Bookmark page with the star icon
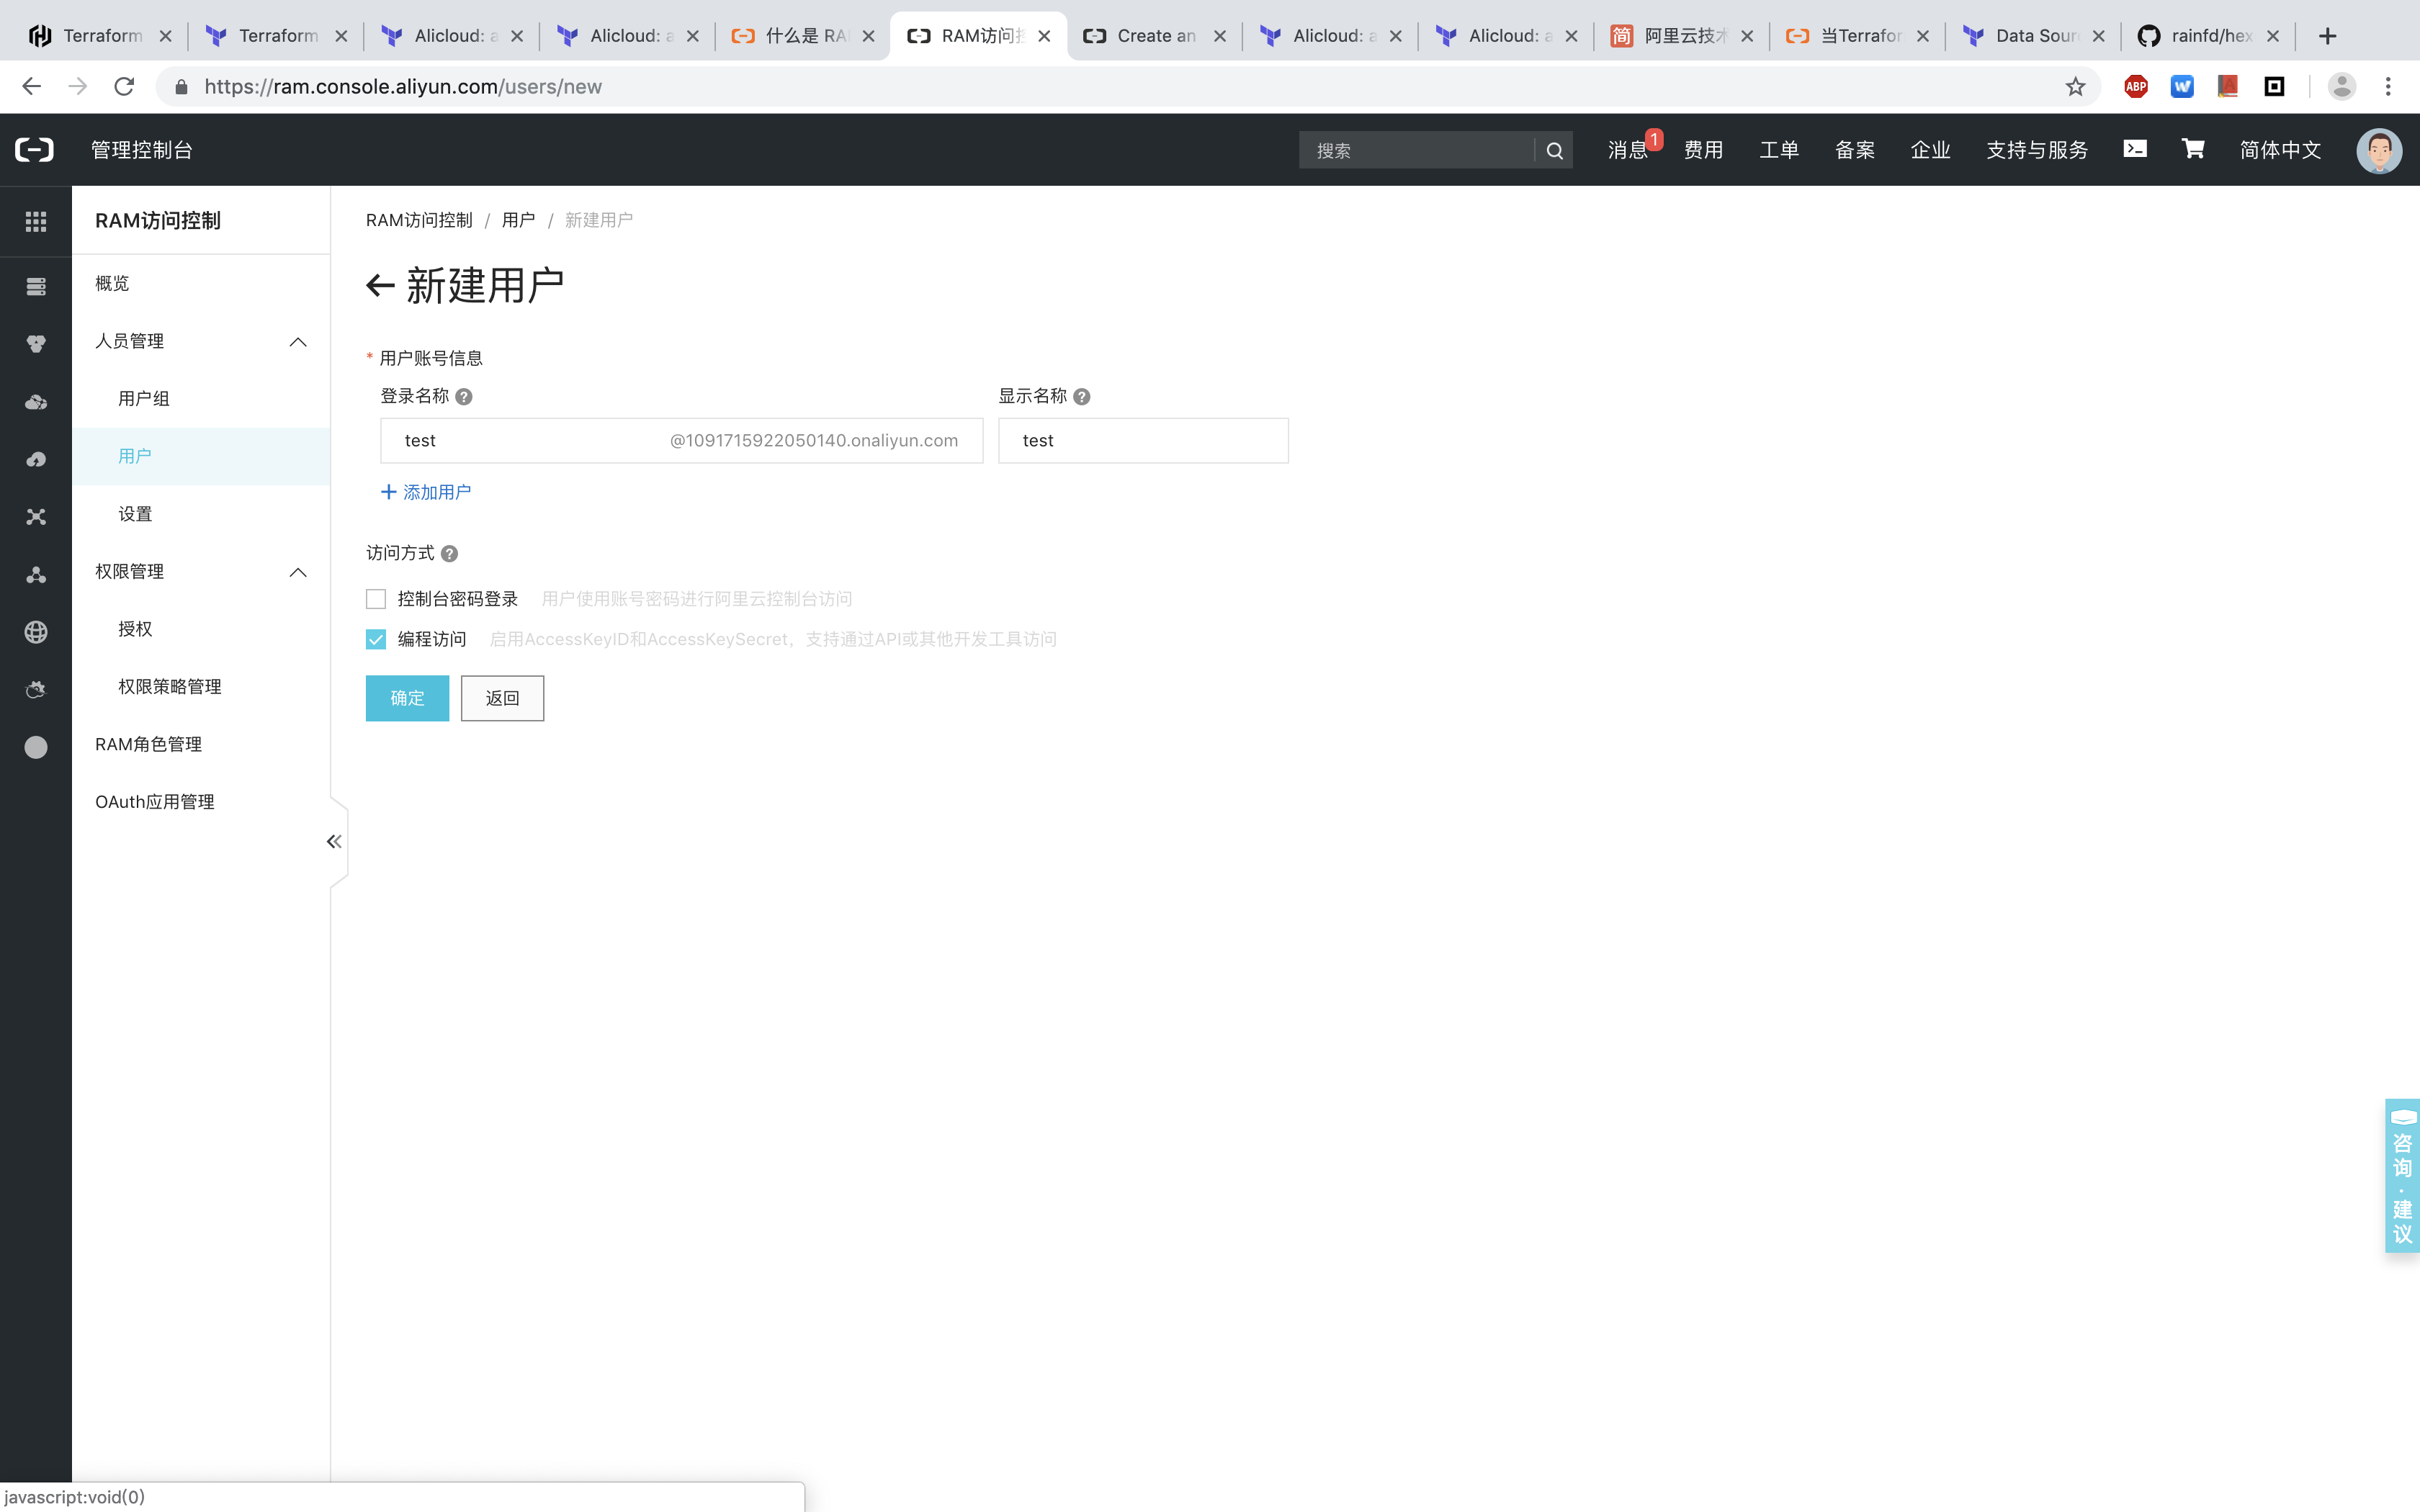 (2075, 87)
